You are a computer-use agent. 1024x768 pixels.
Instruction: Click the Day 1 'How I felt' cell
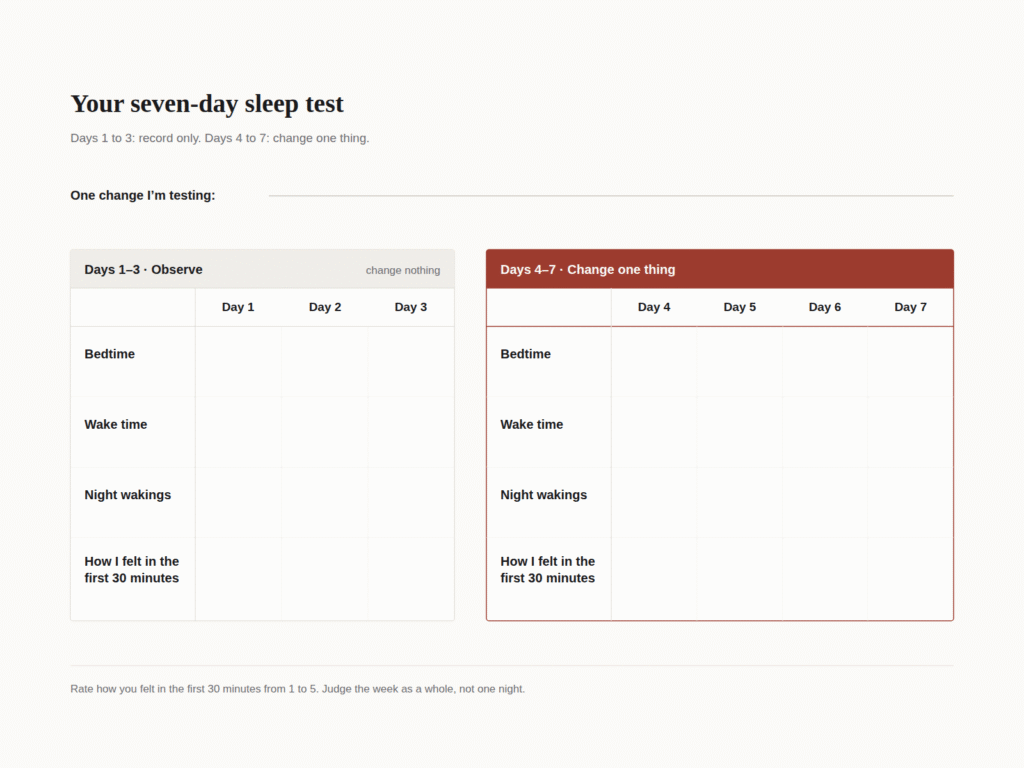pyautogui.click(x=238, y=579)
